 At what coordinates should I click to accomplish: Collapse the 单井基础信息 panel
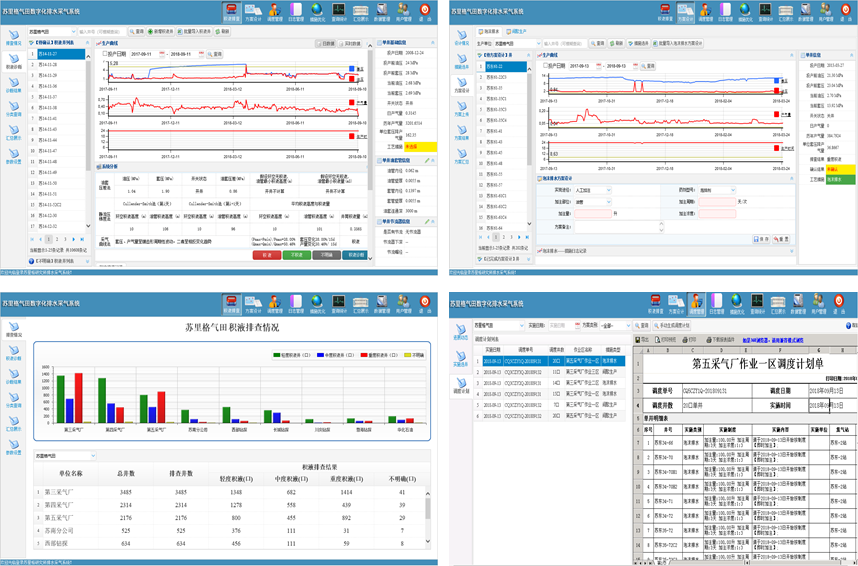coord(433,43)
